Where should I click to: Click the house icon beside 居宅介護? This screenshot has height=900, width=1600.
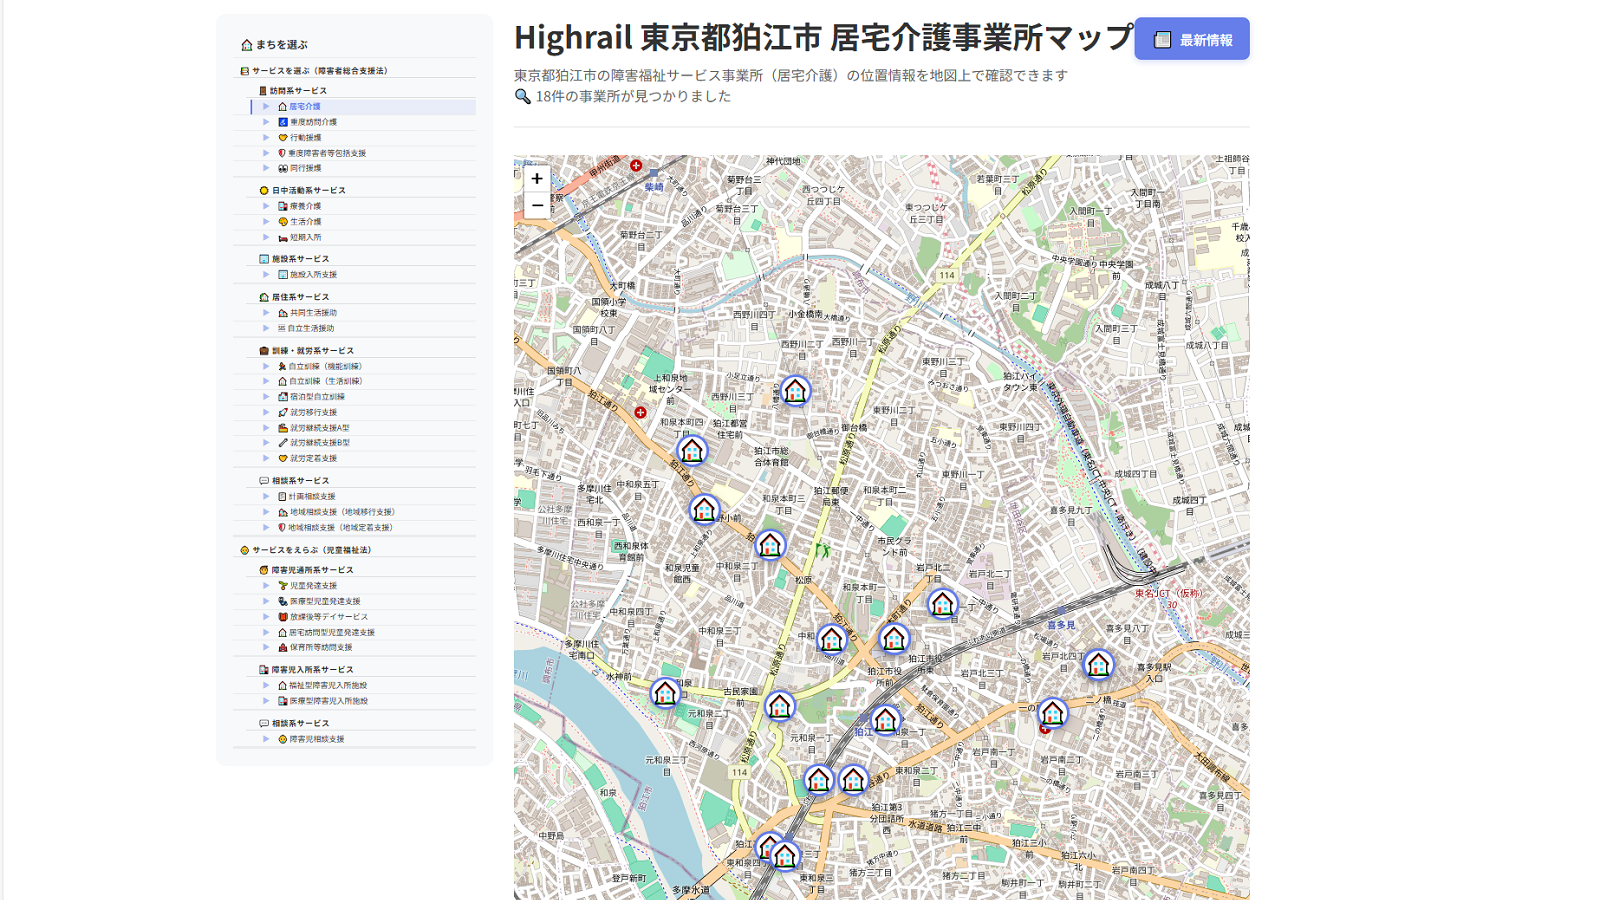(282, 107)
